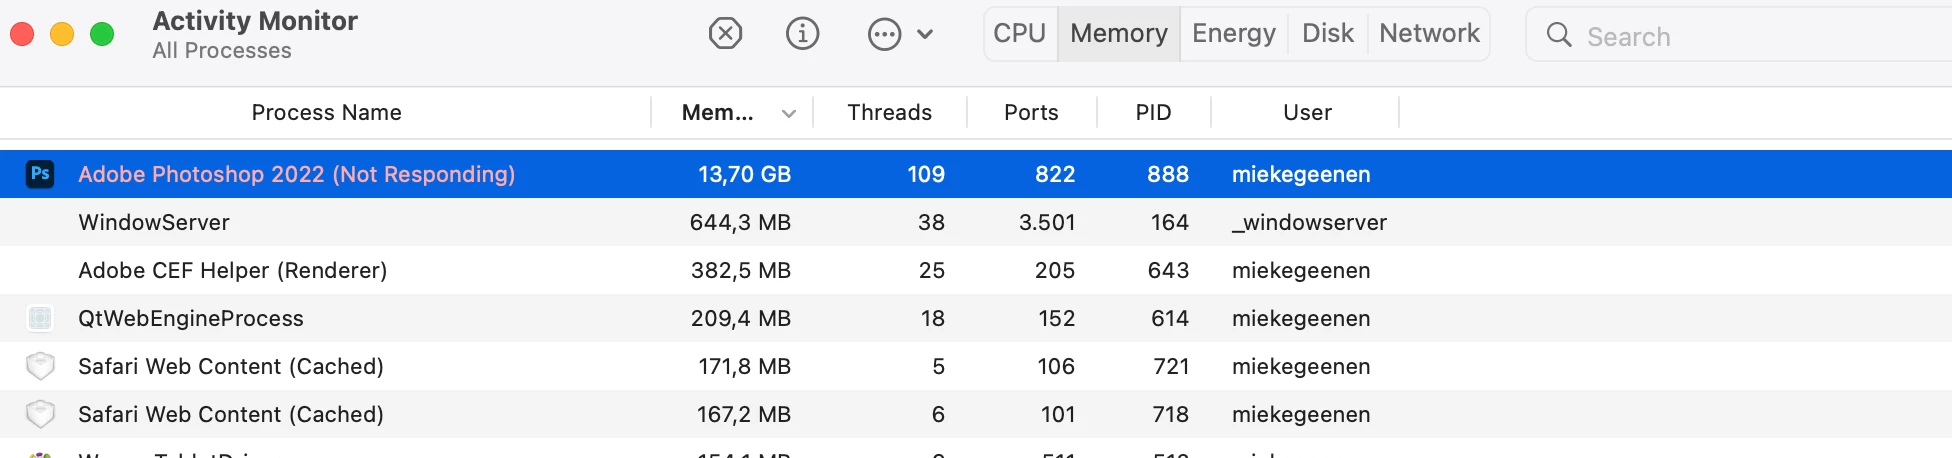Select Safari Web Content (Cached) using 167,2 MB
Screen dimensions: 1952x458
[231, 414]
